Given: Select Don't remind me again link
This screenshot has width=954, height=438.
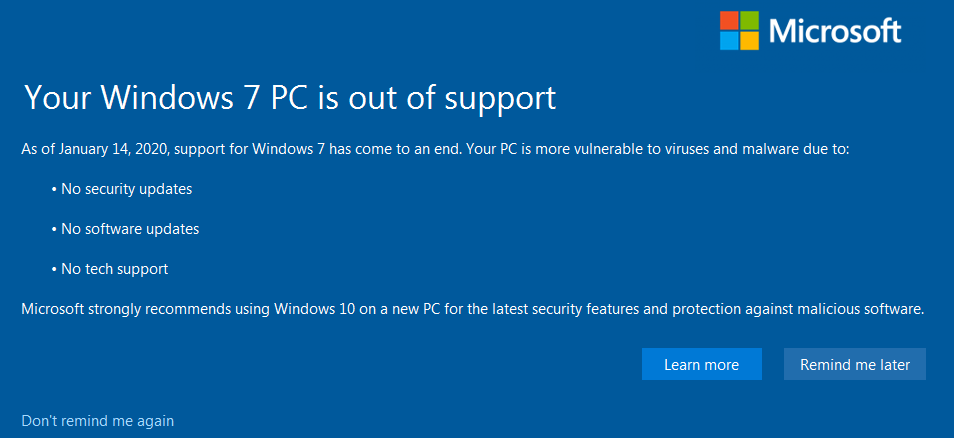Looking at the screenshot, I should point(97,421).
